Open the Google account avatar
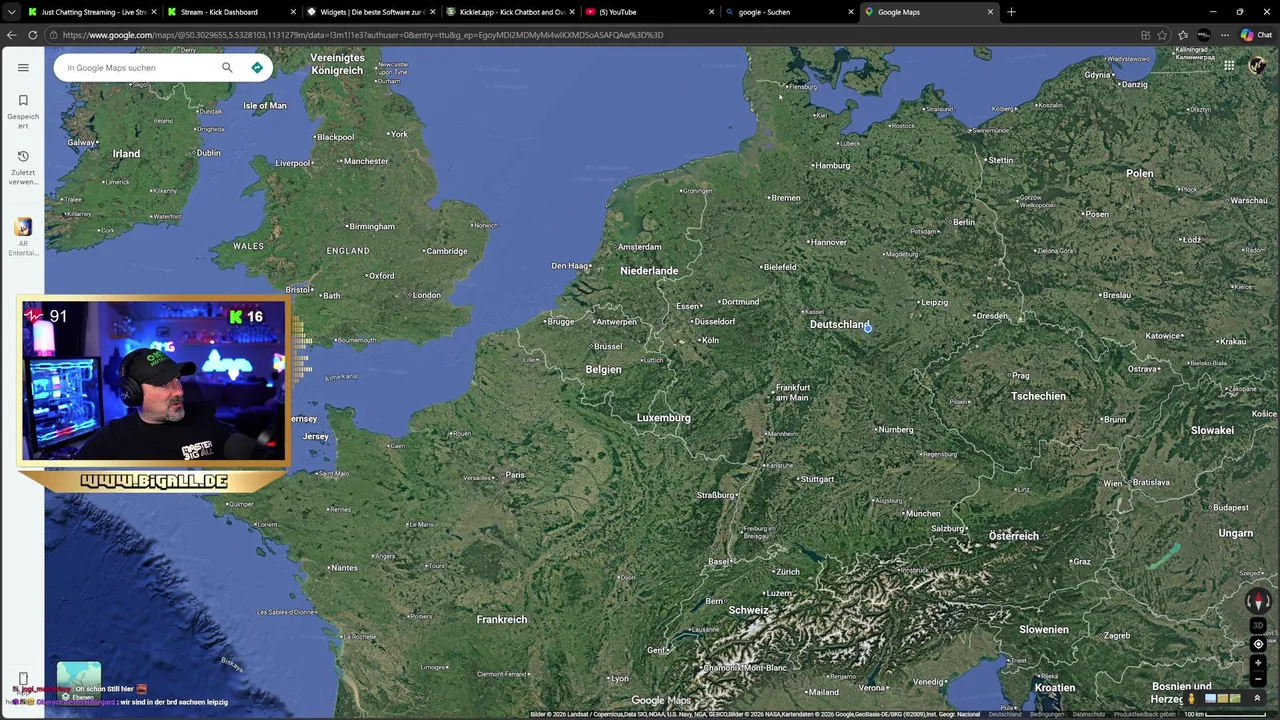This screenshot has width=1280, height=720. 1257,66
